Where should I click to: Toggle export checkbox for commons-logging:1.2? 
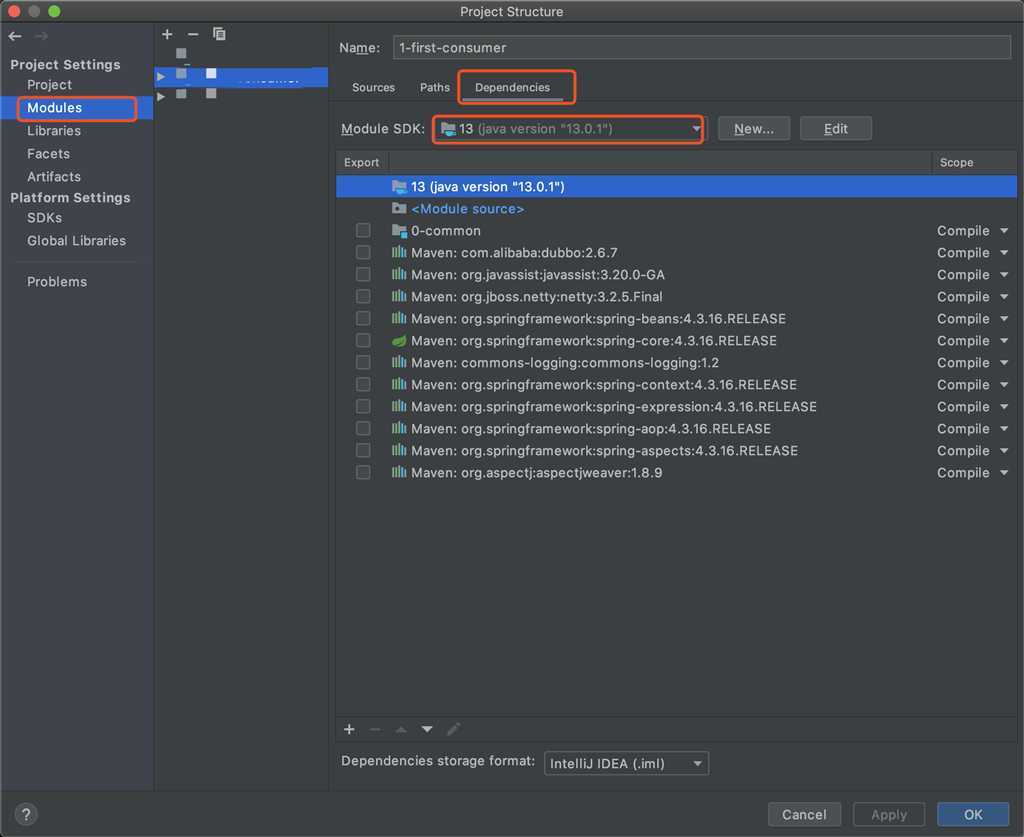pos(363,362)
